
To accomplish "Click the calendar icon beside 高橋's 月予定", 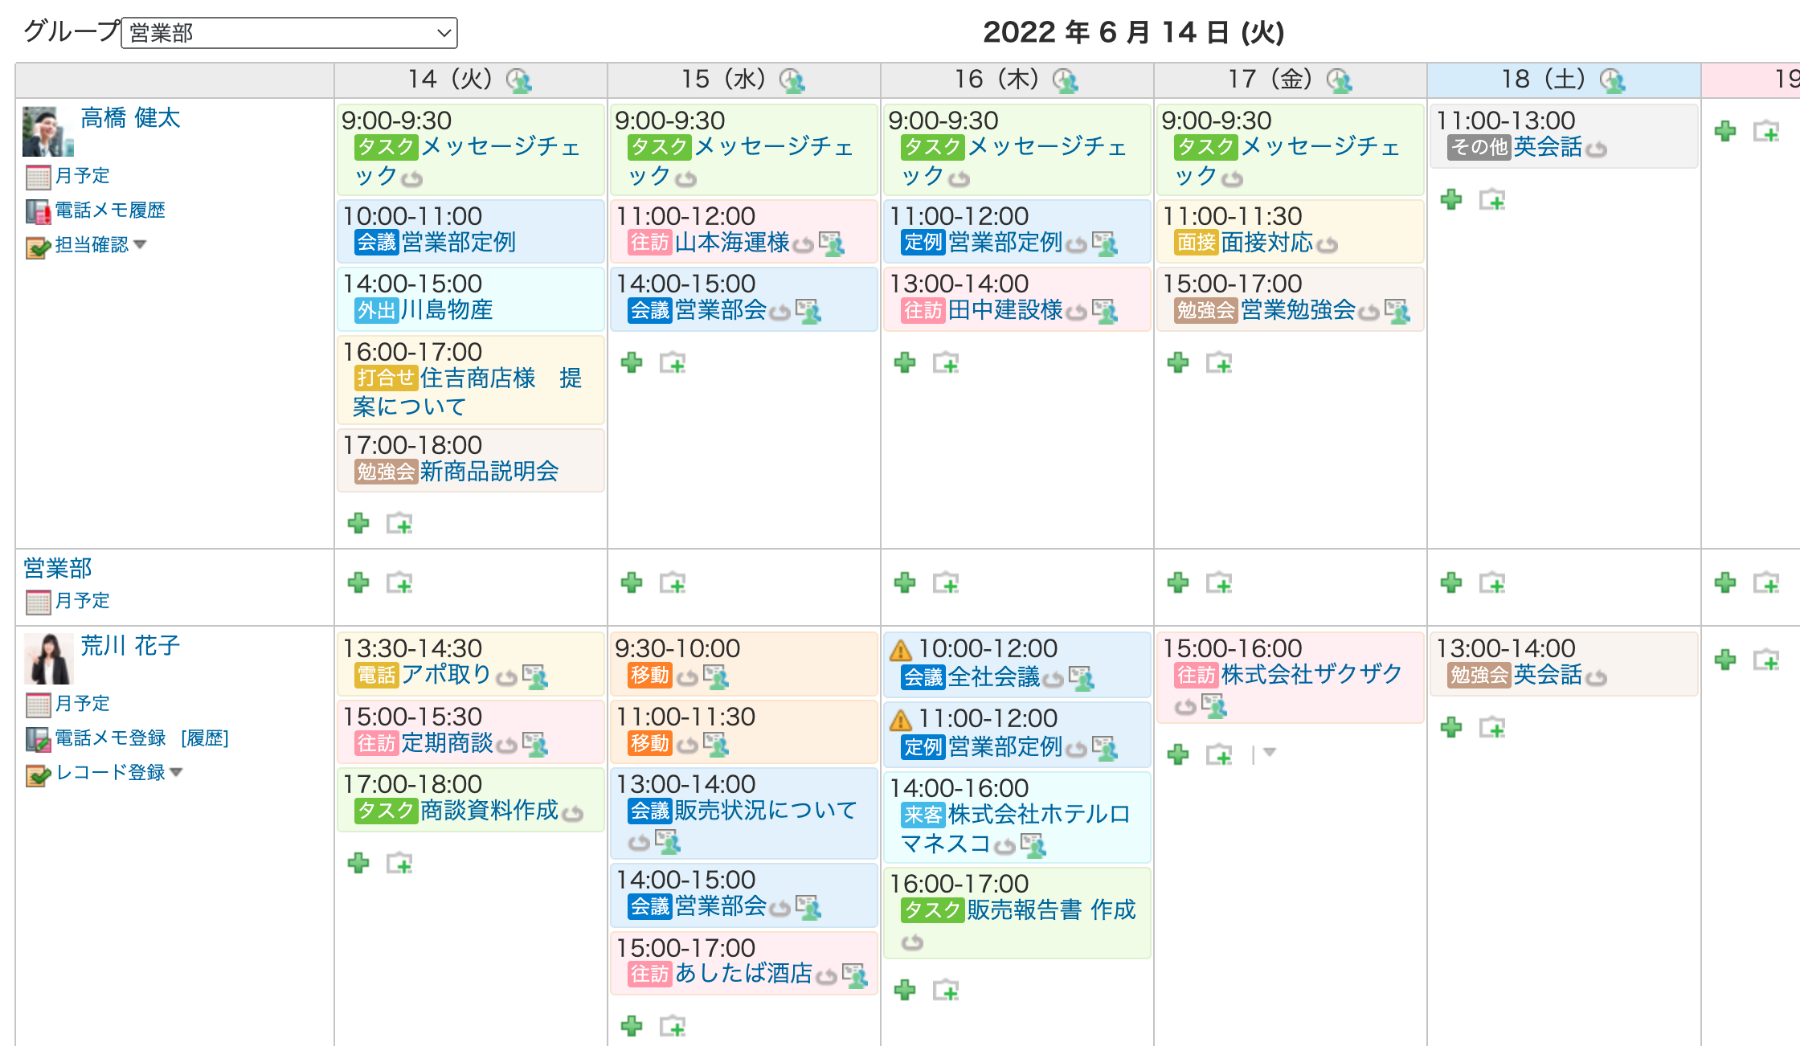I will pos(38,177).
